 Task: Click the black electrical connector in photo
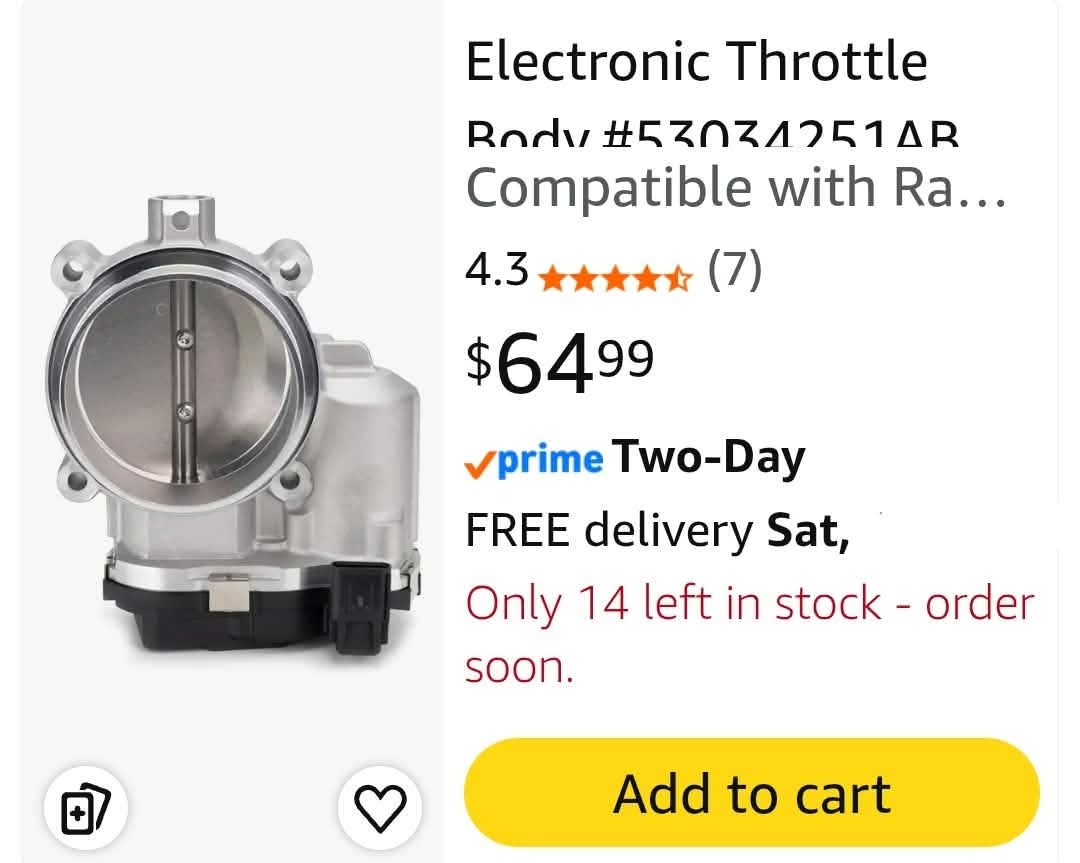[x=362, y=607]
